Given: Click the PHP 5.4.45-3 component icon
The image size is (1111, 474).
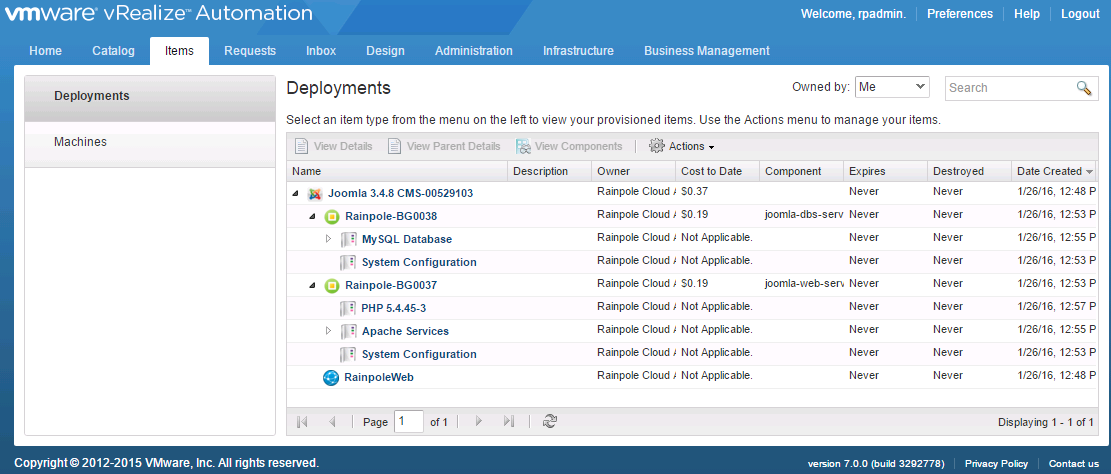Looking at the screenshot, I should [x=348, y=308].
